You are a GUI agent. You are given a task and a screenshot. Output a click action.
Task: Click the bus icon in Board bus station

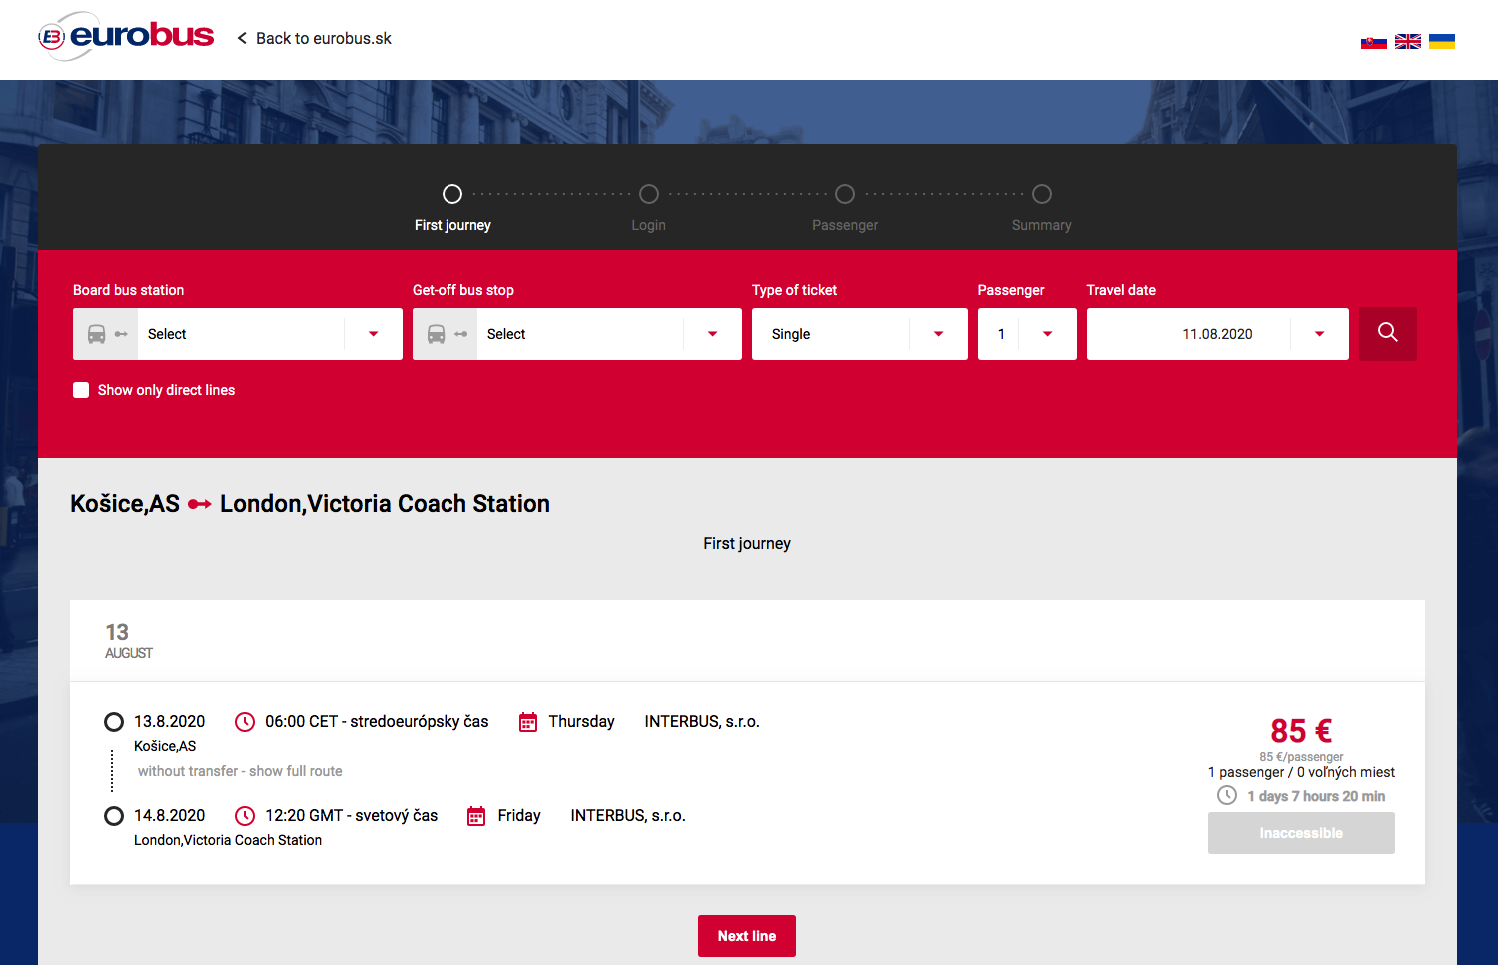pos(97,334)
